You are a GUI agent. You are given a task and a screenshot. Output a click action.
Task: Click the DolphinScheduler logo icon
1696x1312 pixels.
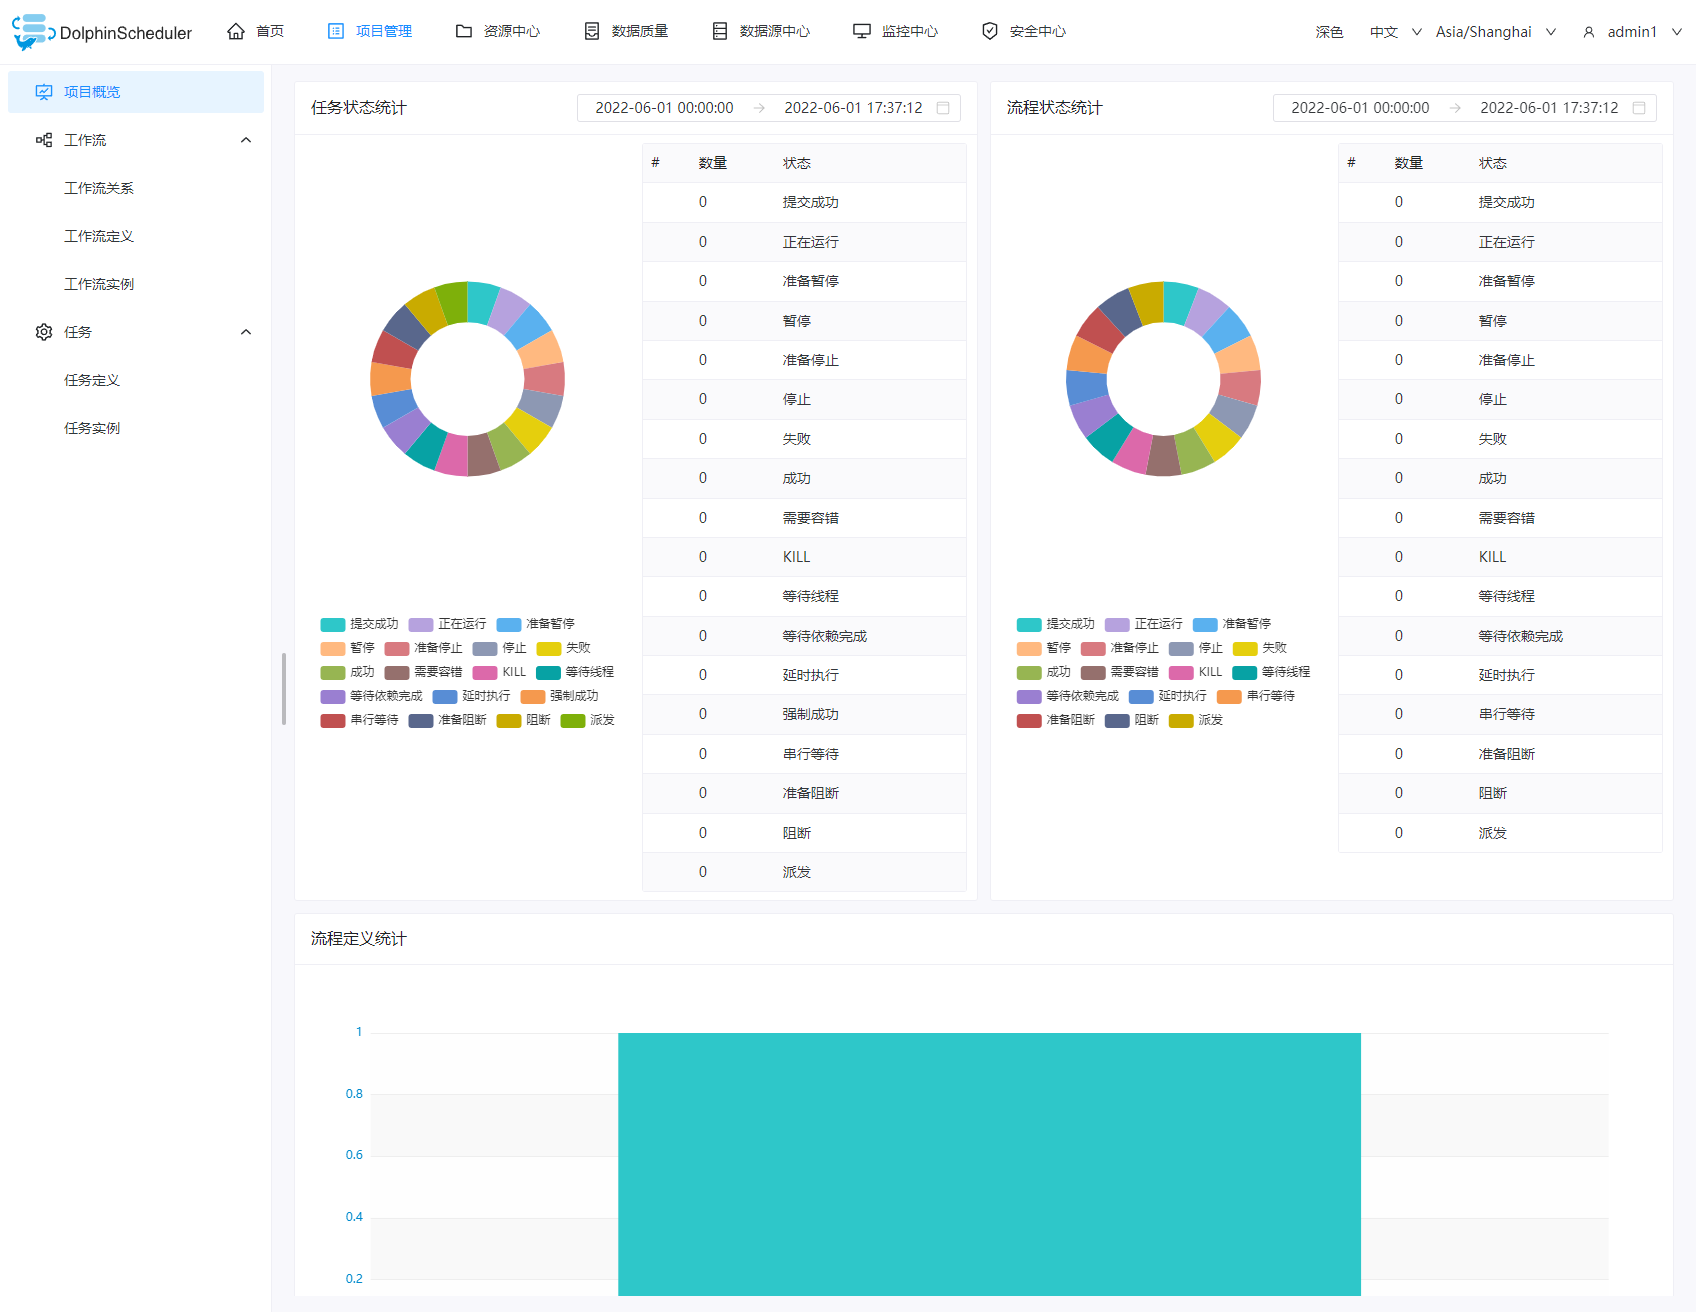point(34,32)
